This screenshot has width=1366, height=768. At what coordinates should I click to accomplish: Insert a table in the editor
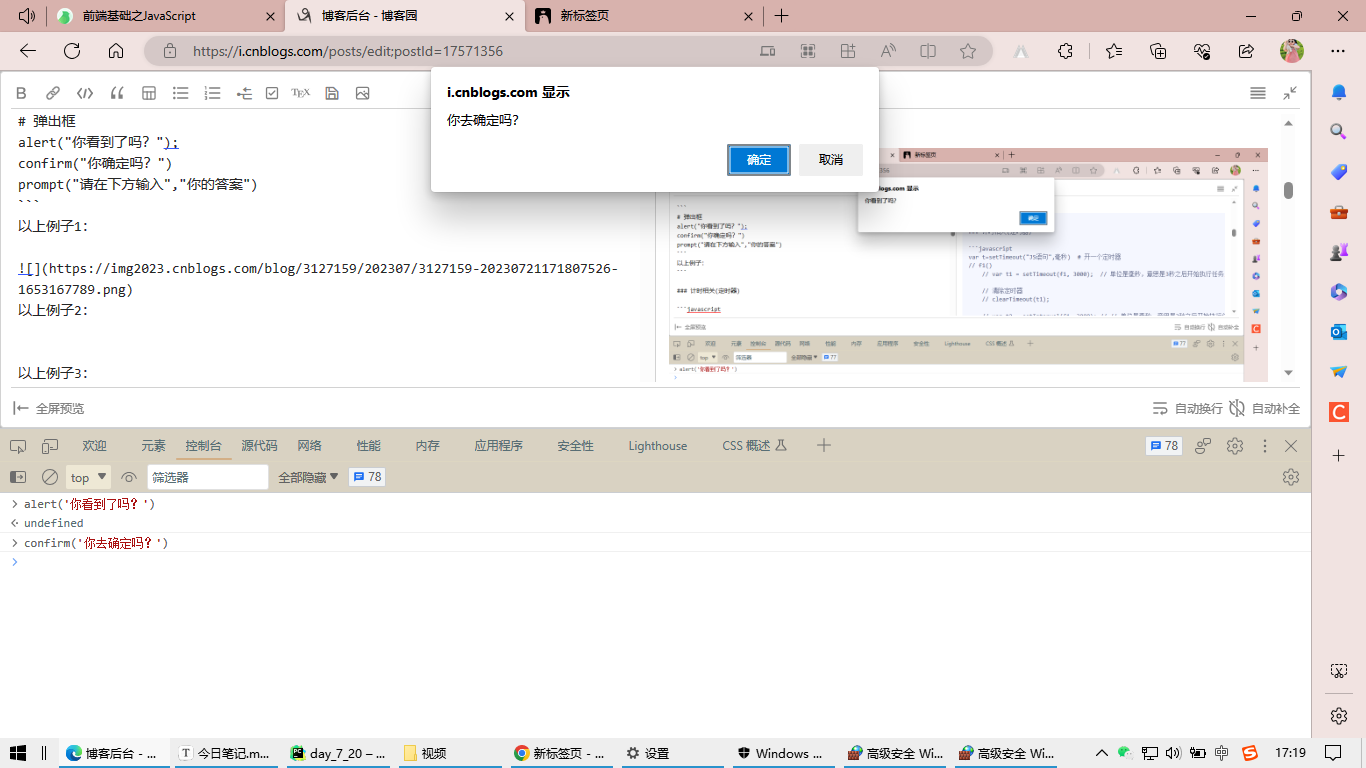tap(149, 93)
